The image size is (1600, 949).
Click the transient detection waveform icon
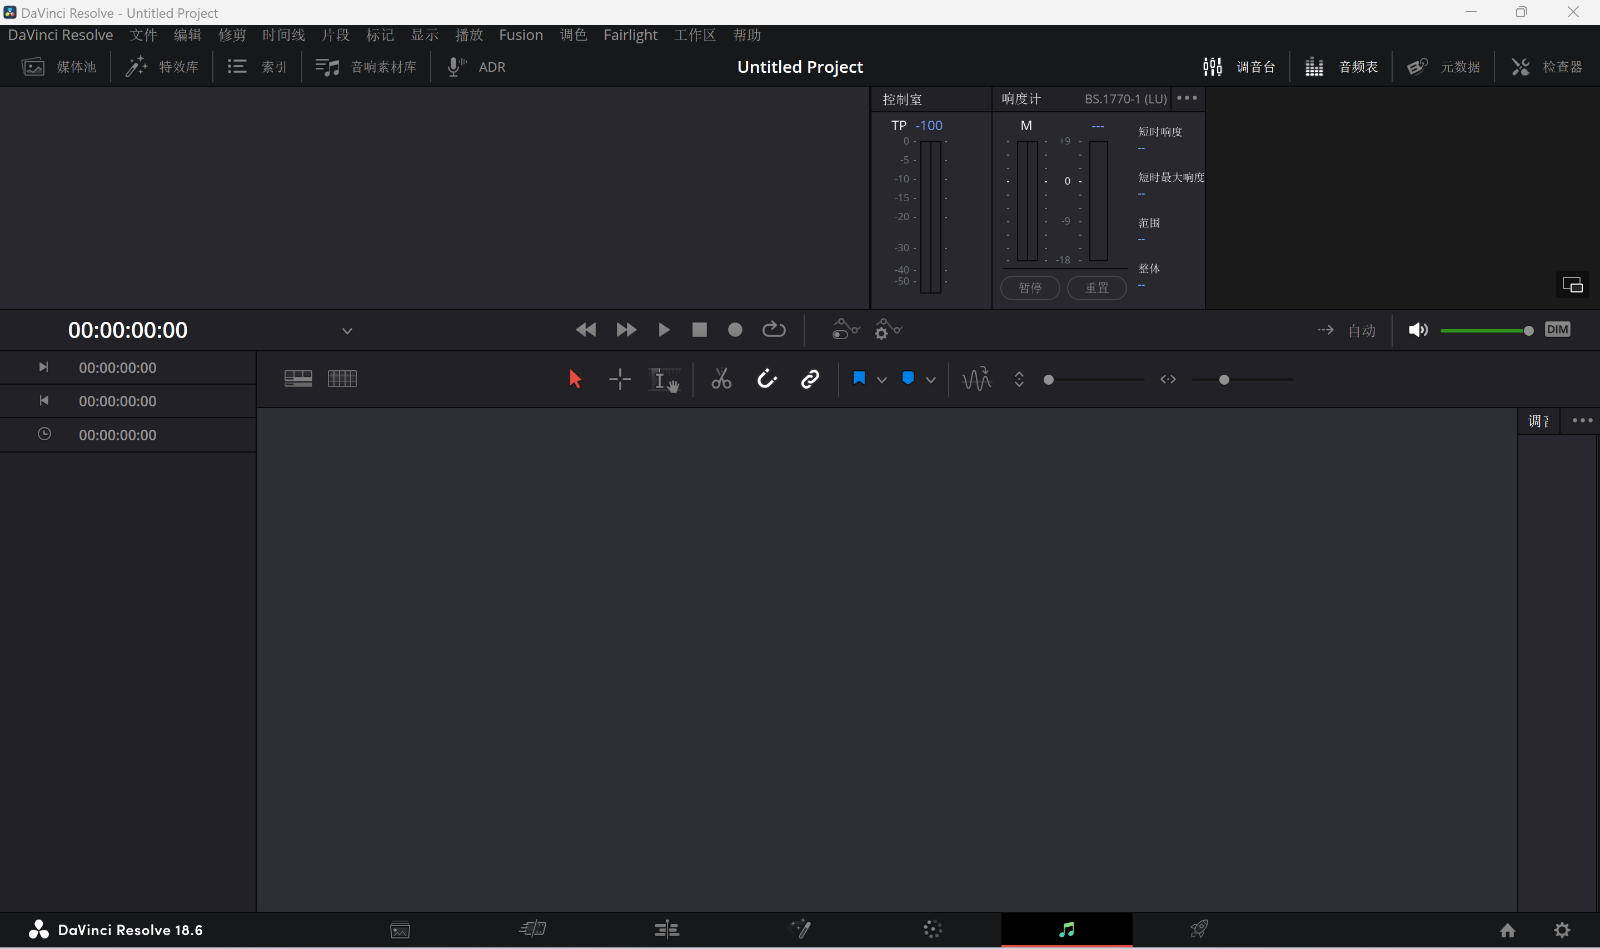coord(976,379)
